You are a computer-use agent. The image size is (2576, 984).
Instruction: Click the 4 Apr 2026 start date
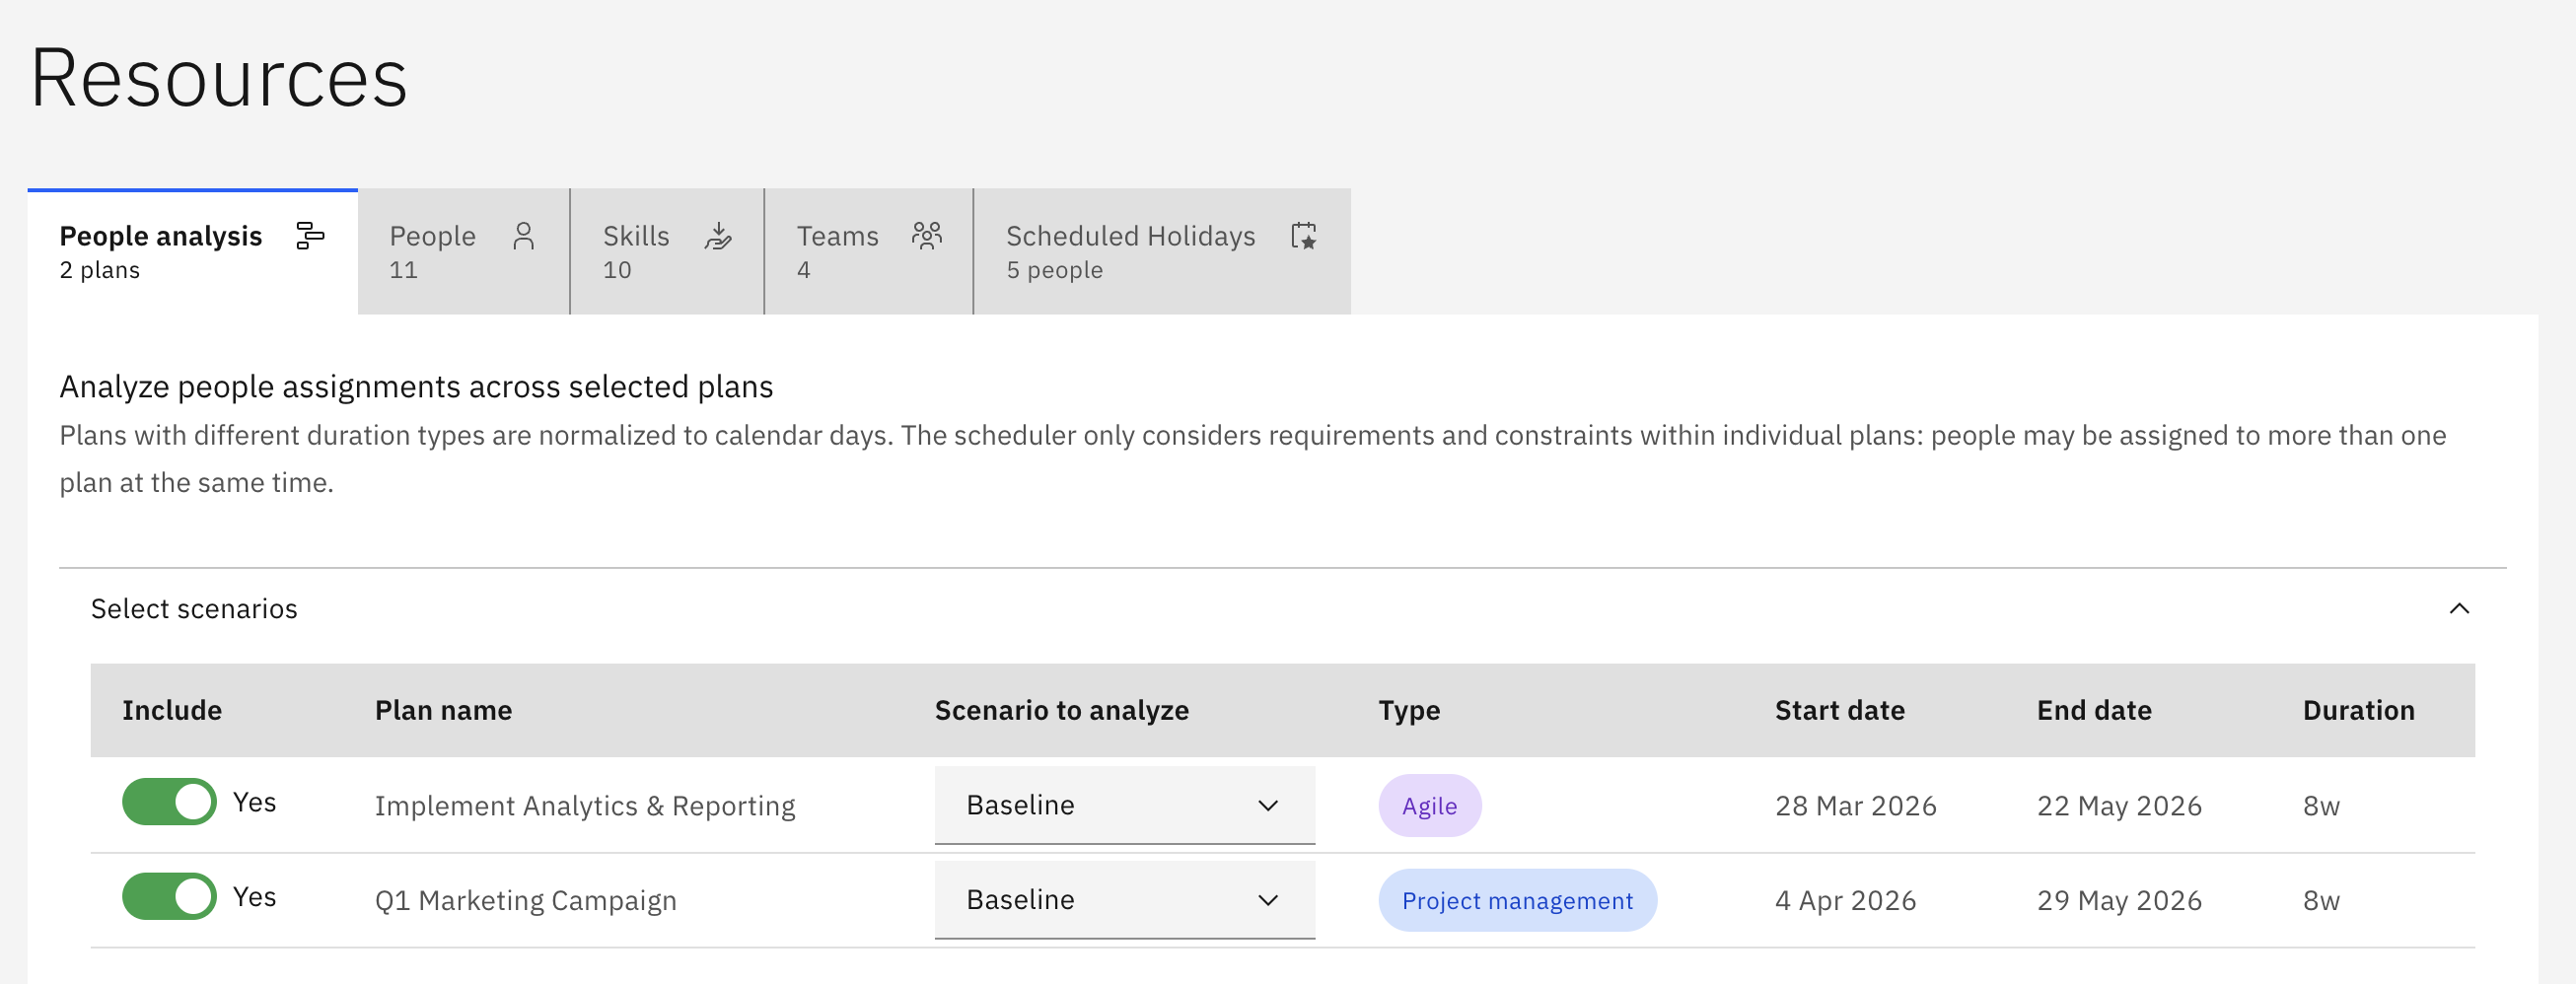pos(1846,901)
